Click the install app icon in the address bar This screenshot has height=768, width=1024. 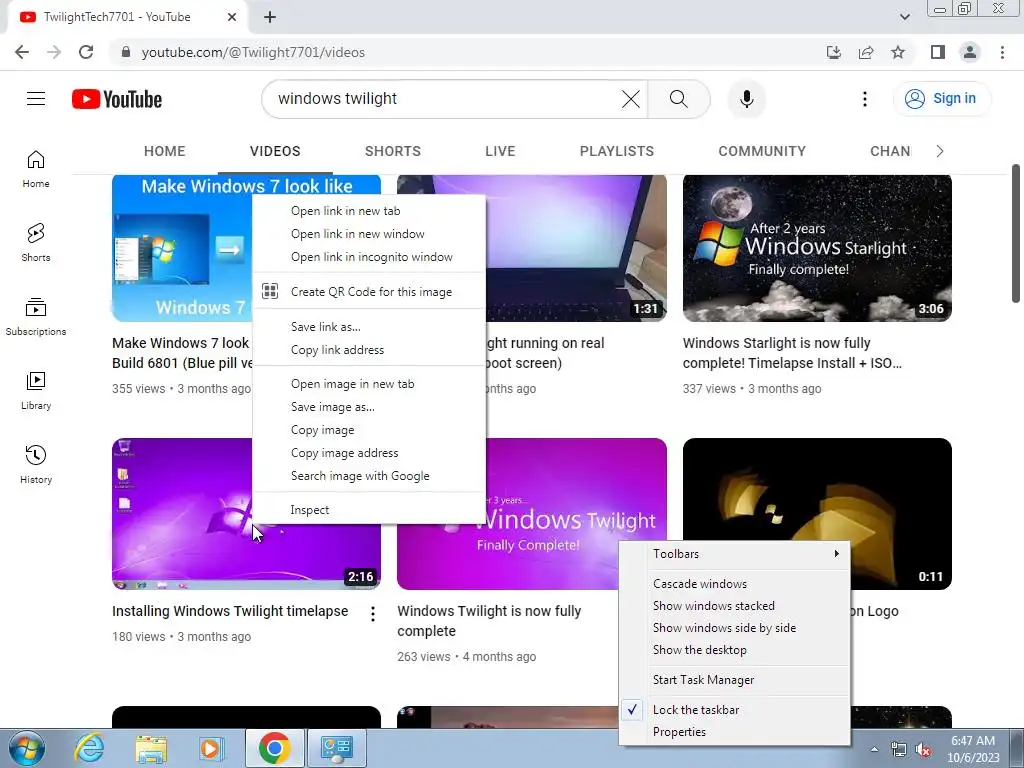point(834,52)
